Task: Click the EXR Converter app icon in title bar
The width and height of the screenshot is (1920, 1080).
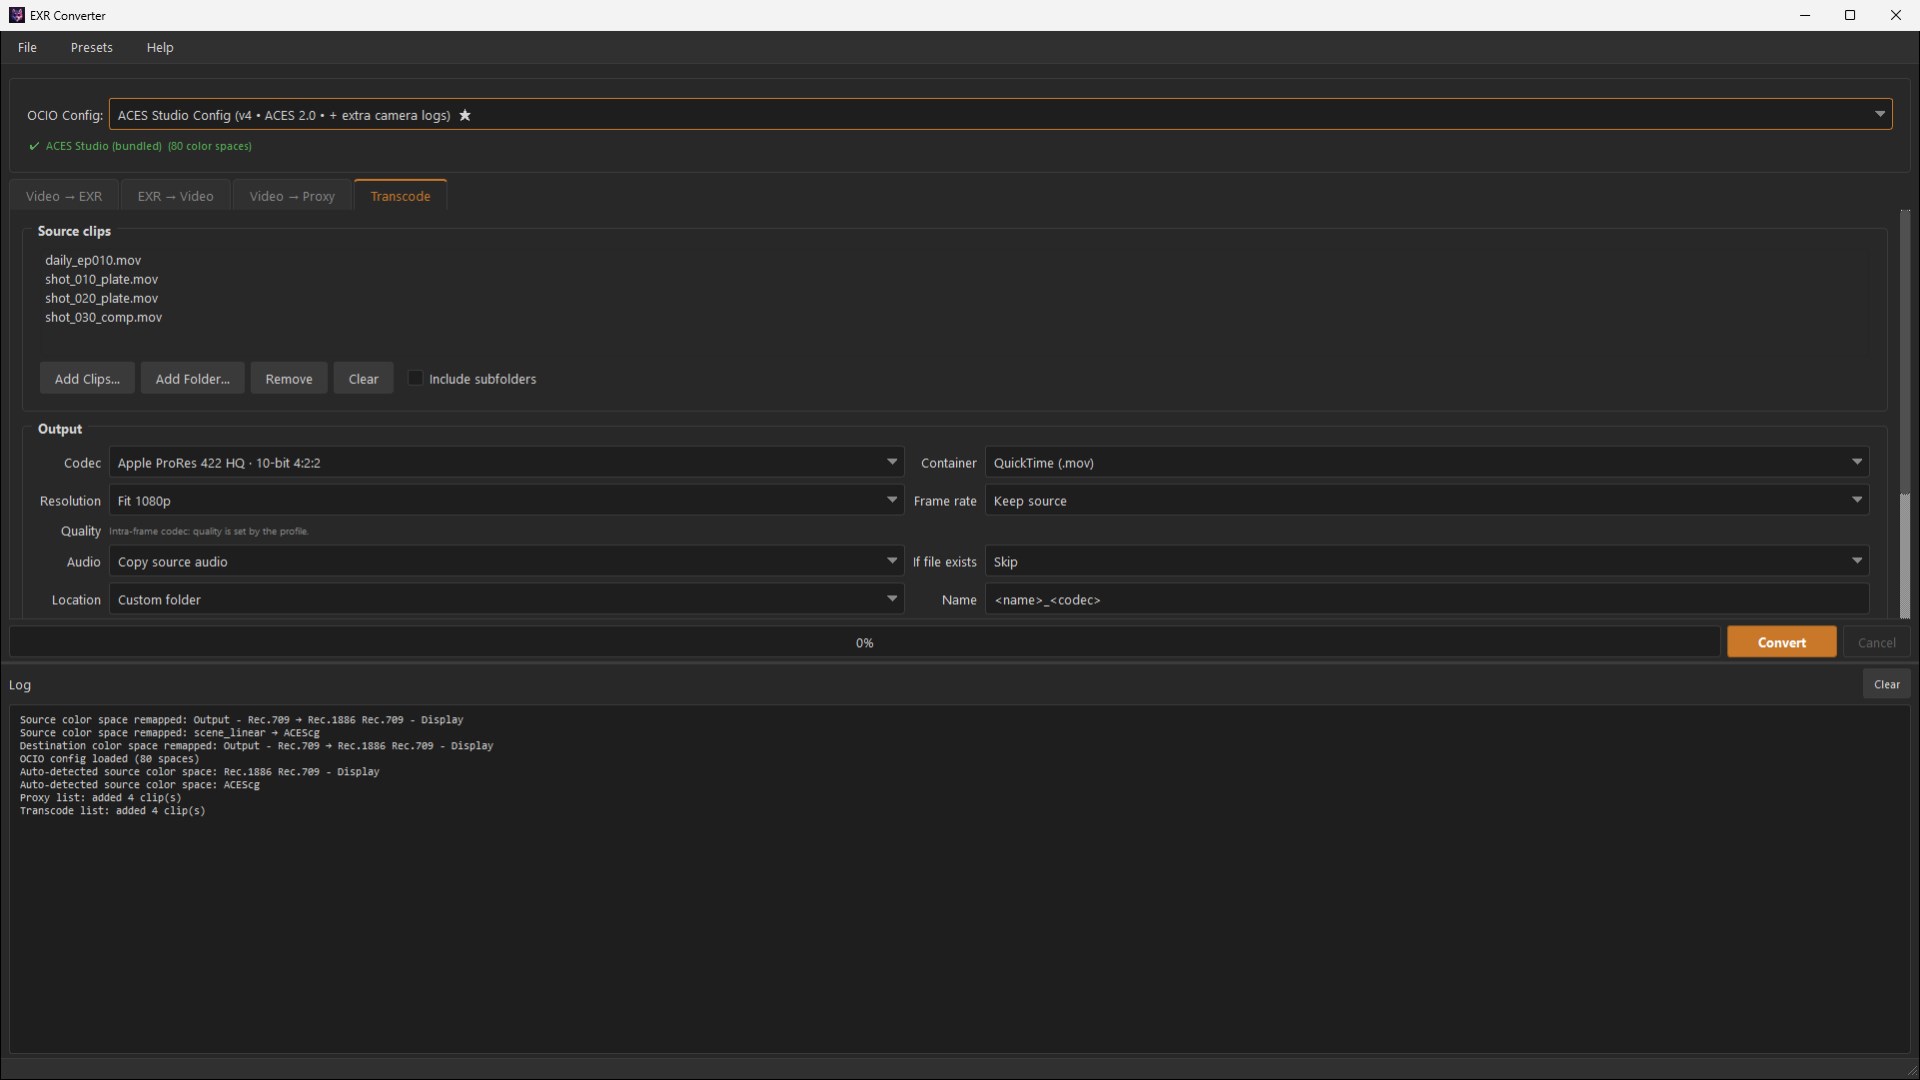Action: point(16,15)
